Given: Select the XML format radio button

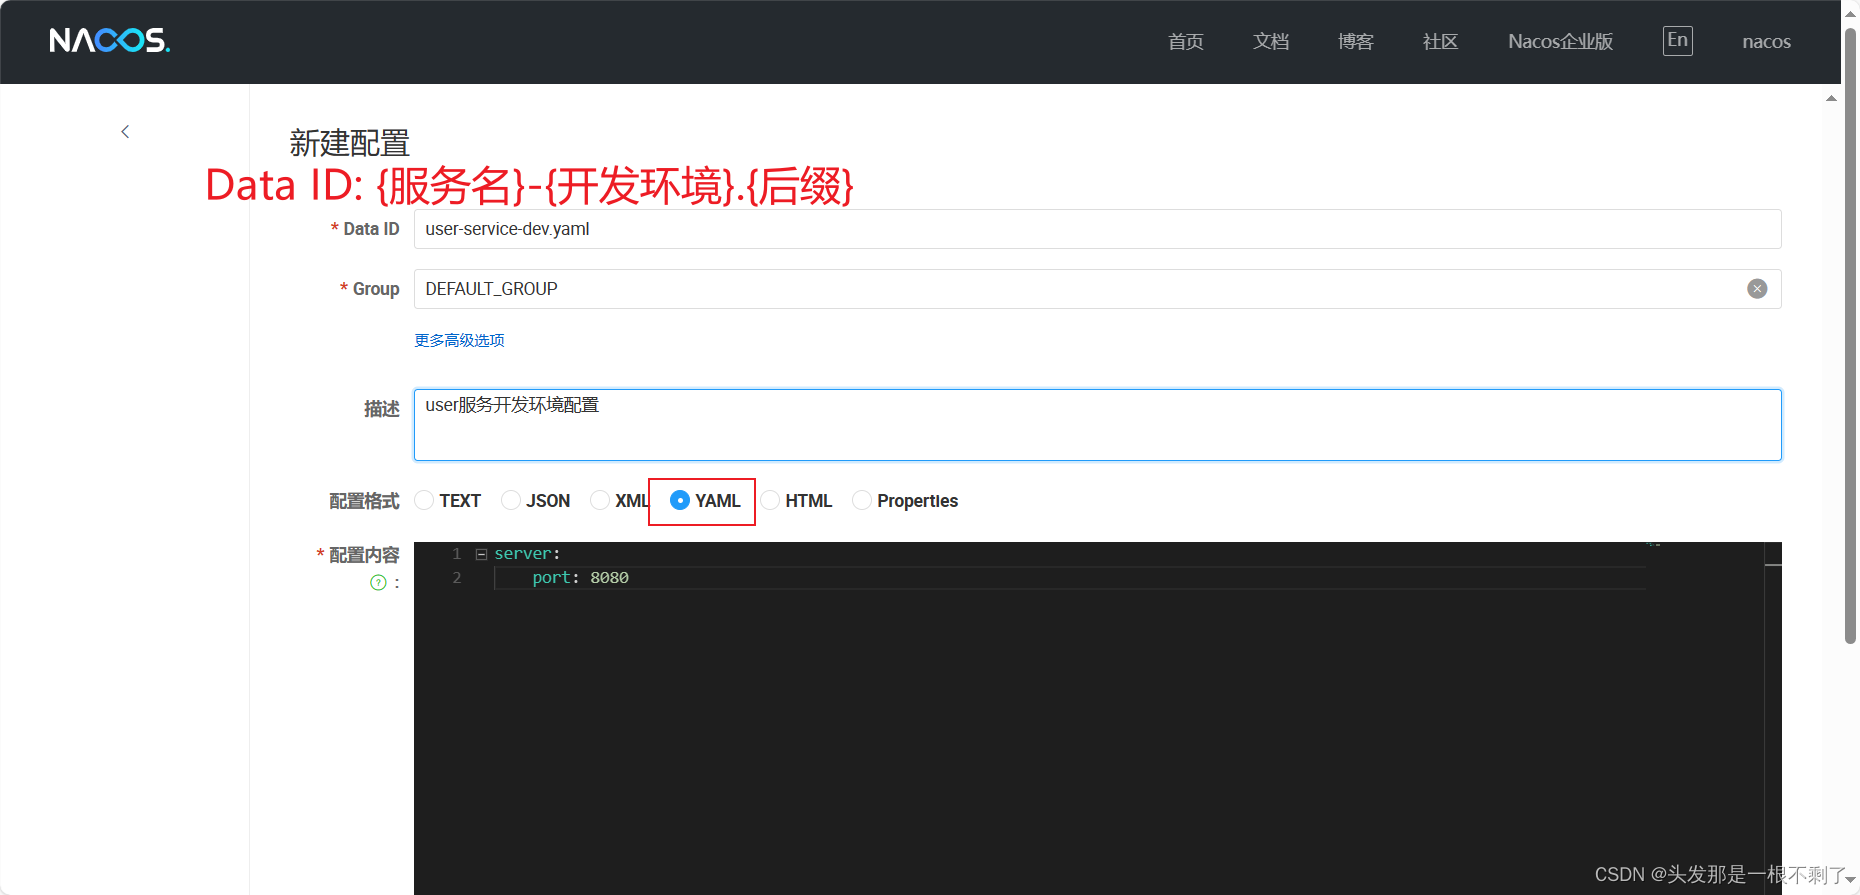Looking at the screenshot, I should tap(600, 500).
